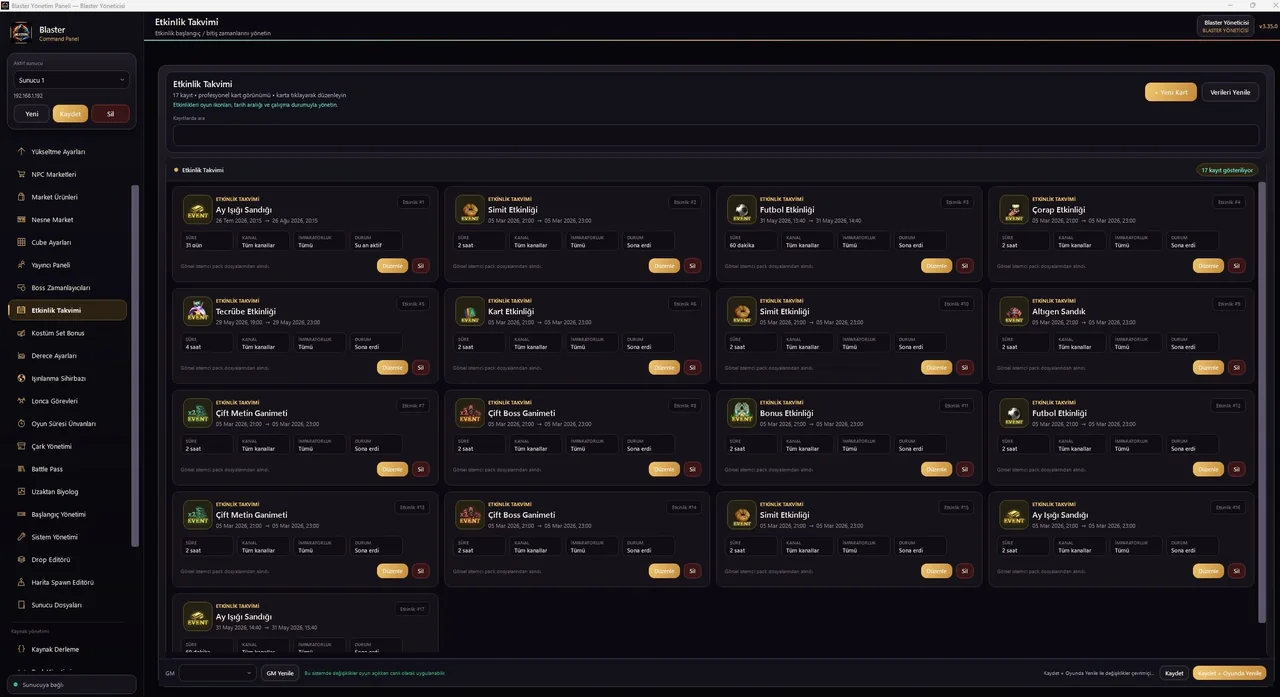The height and width of the screenshot is (697, 1280).
Task: Open the GM dropdown in the bottom bar
Action: (x=217, y=673)
